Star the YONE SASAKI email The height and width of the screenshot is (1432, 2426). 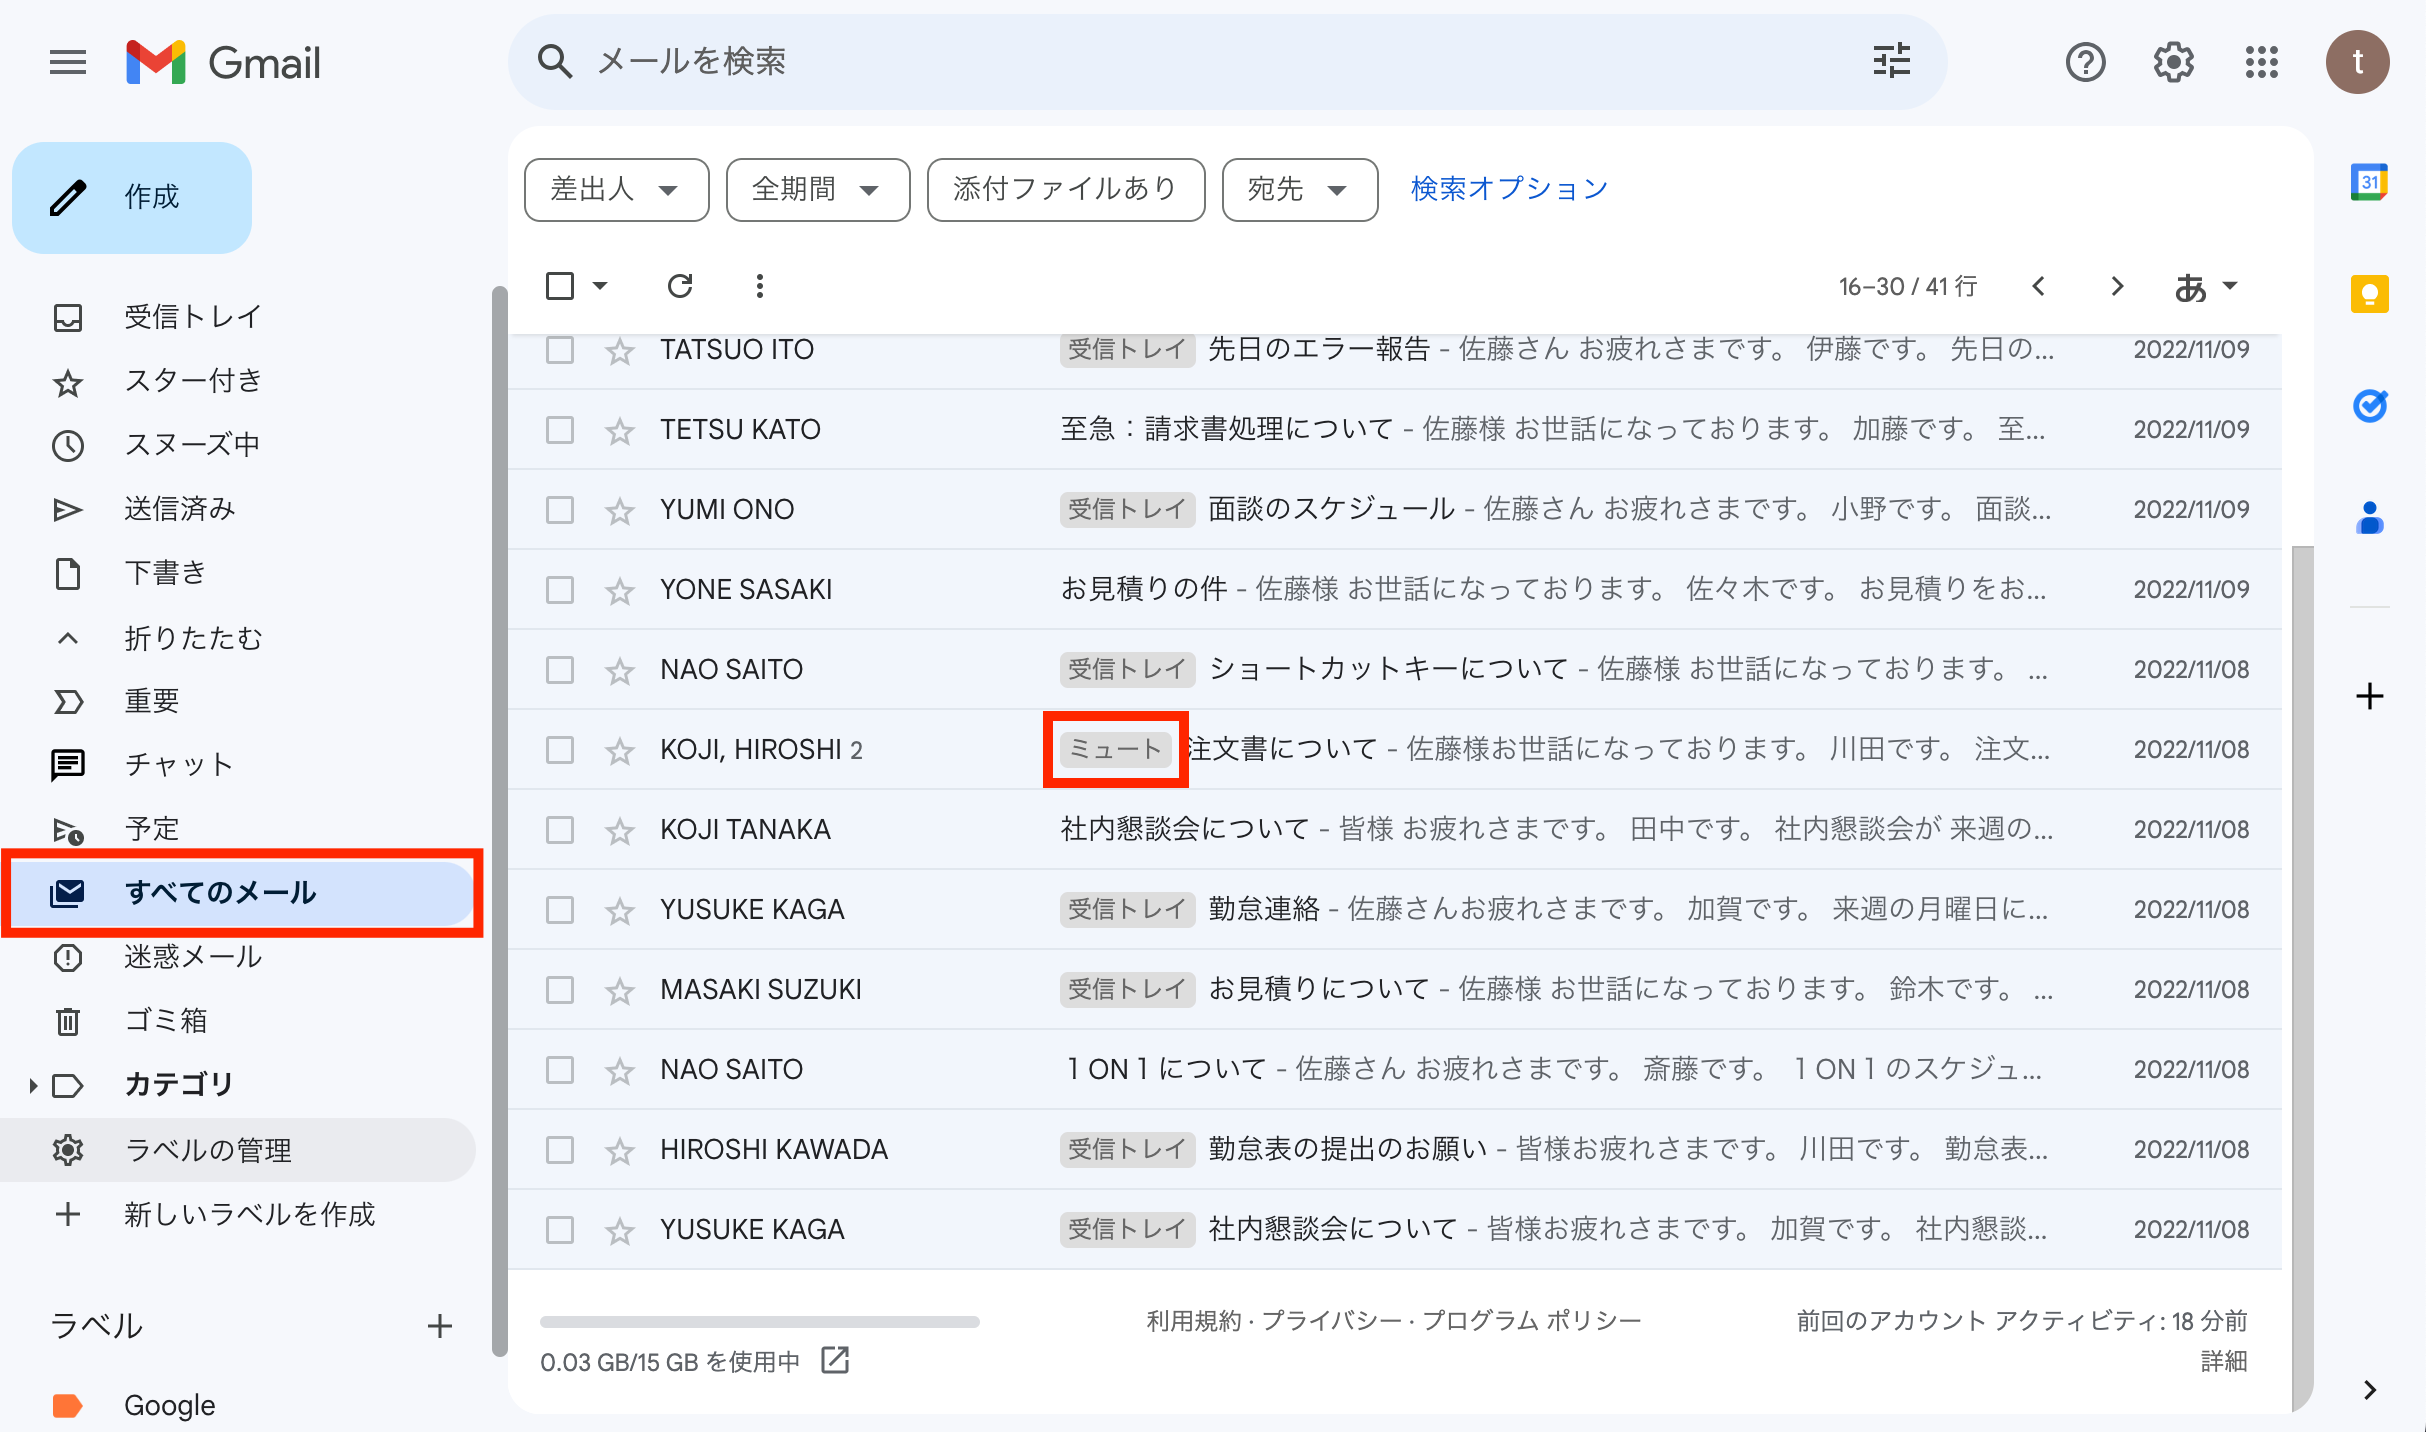[x=620, y=590]
